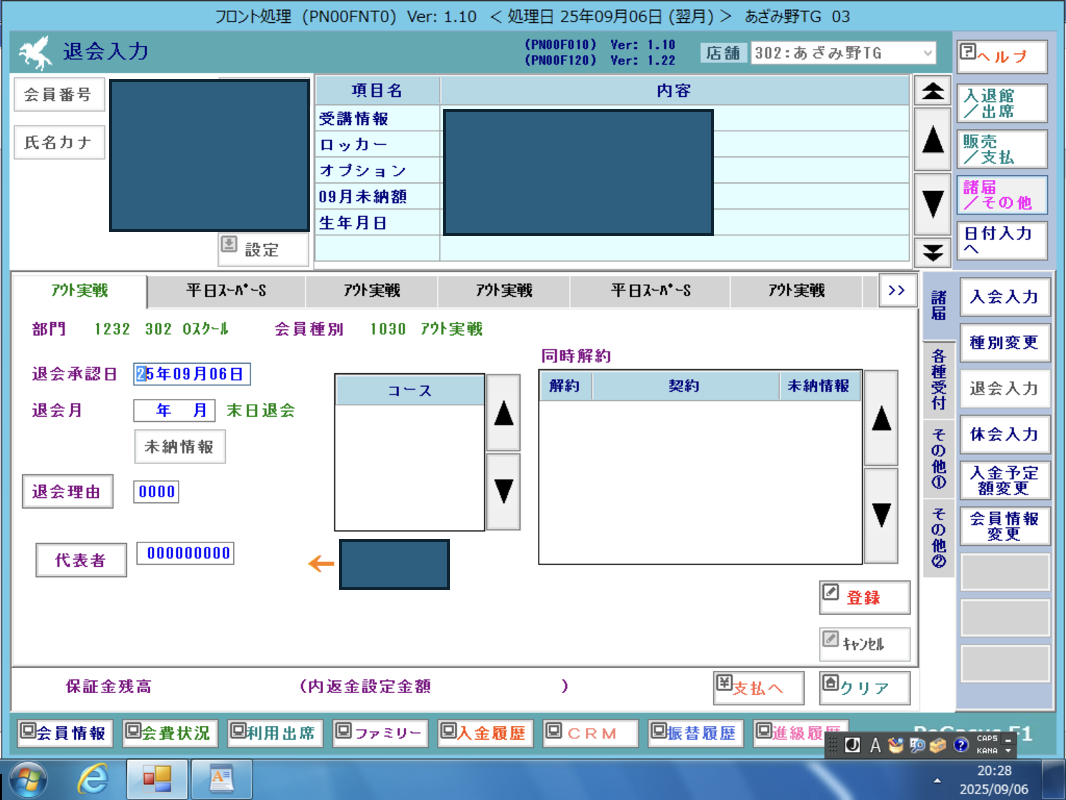
Task: Click the 設定 settings button
Action: click(263, 249)
